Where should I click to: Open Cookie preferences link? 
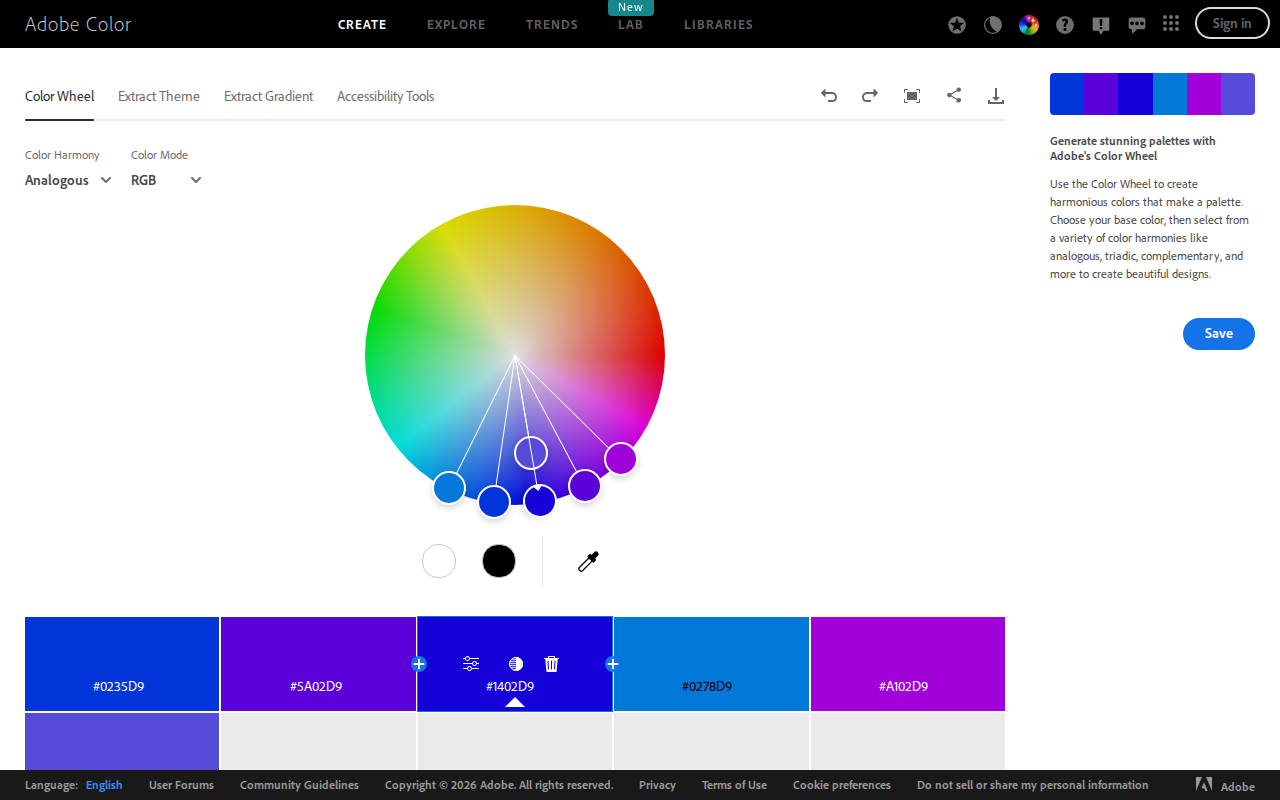tap(842, 785)
